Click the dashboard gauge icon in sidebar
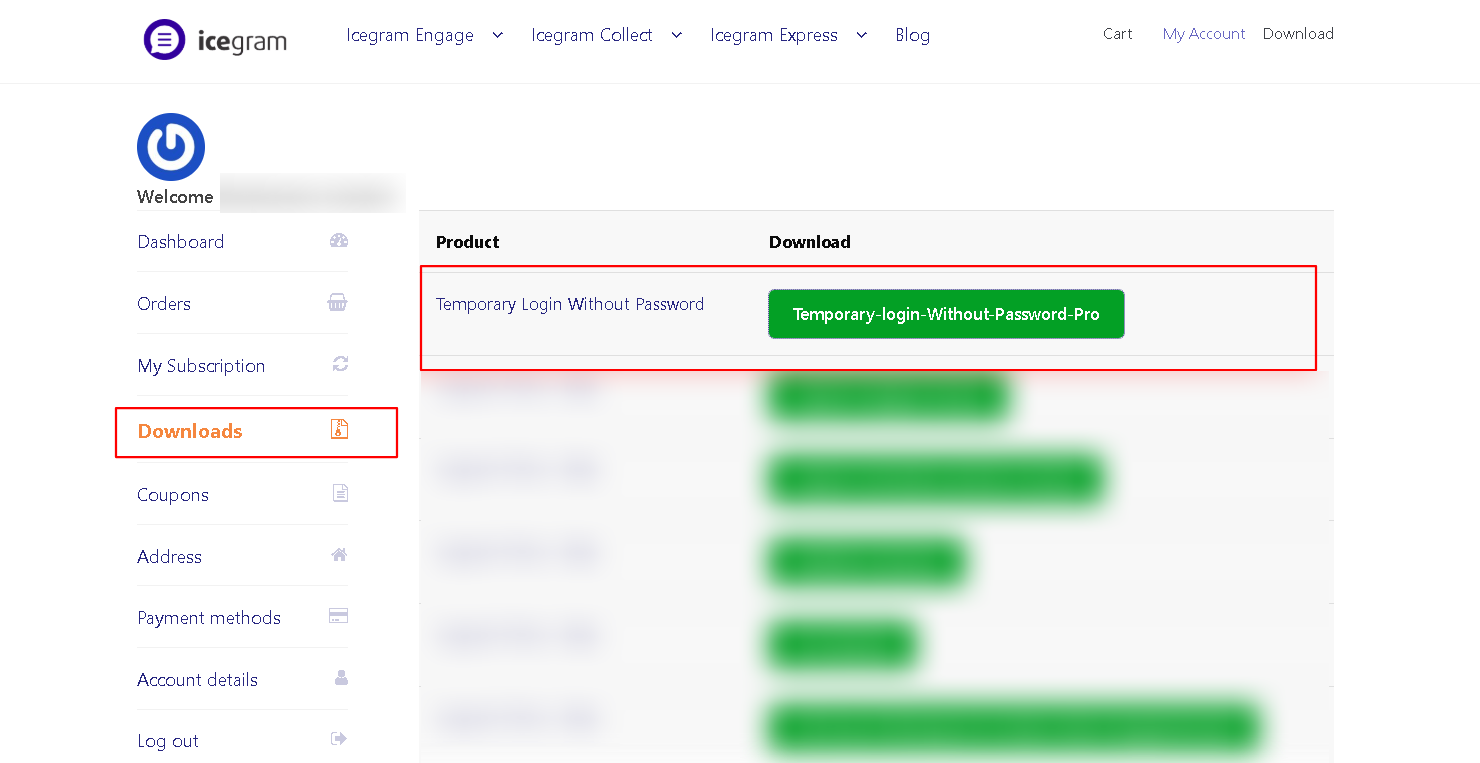 [339, 240]
